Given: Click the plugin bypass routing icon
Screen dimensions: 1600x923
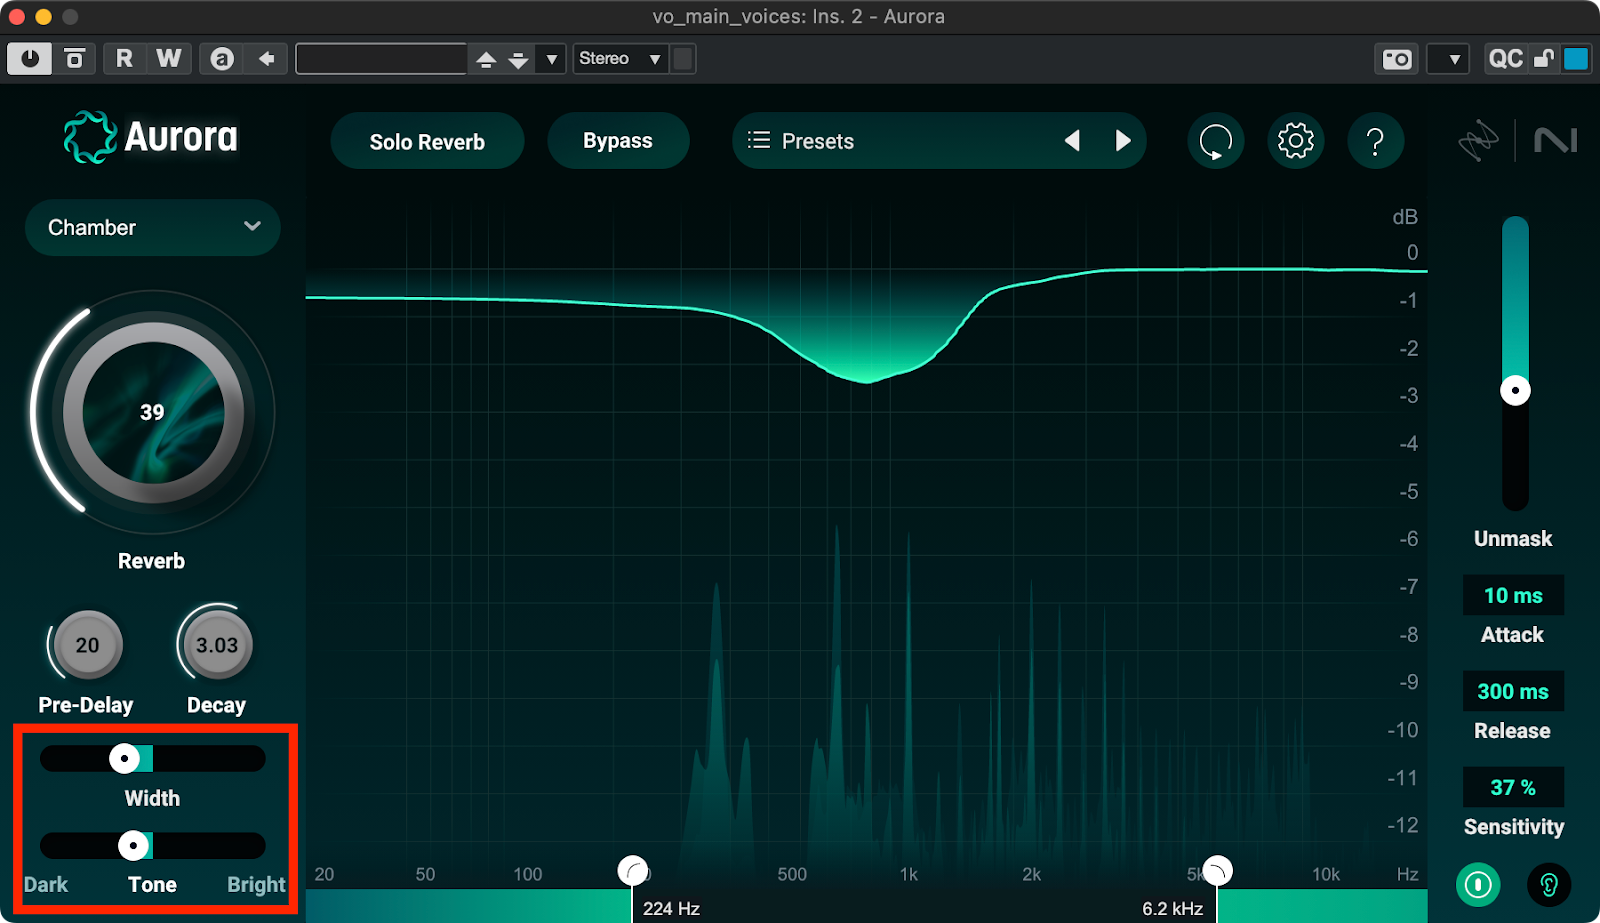Looking at the screenshot, I should tap(75, 59).
